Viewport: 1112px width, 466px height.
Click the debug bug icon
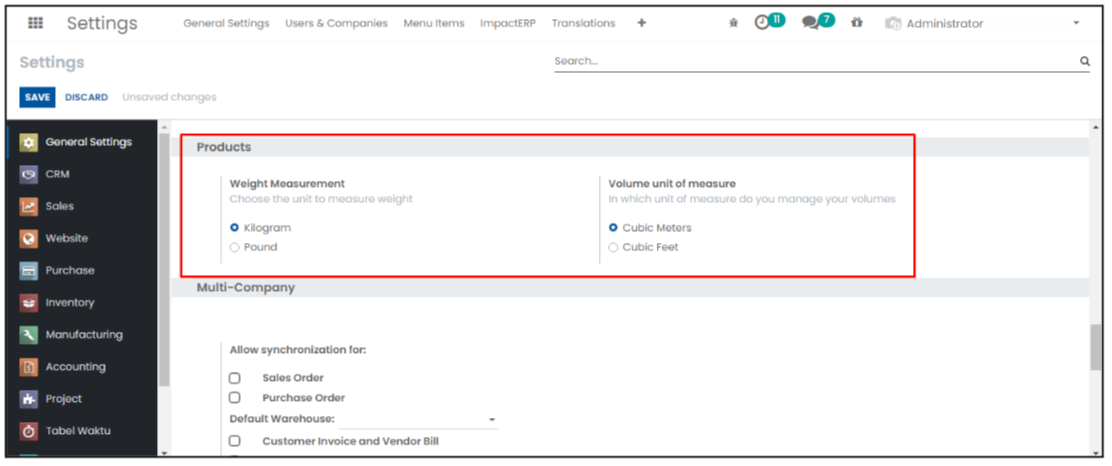pos(733,23)
